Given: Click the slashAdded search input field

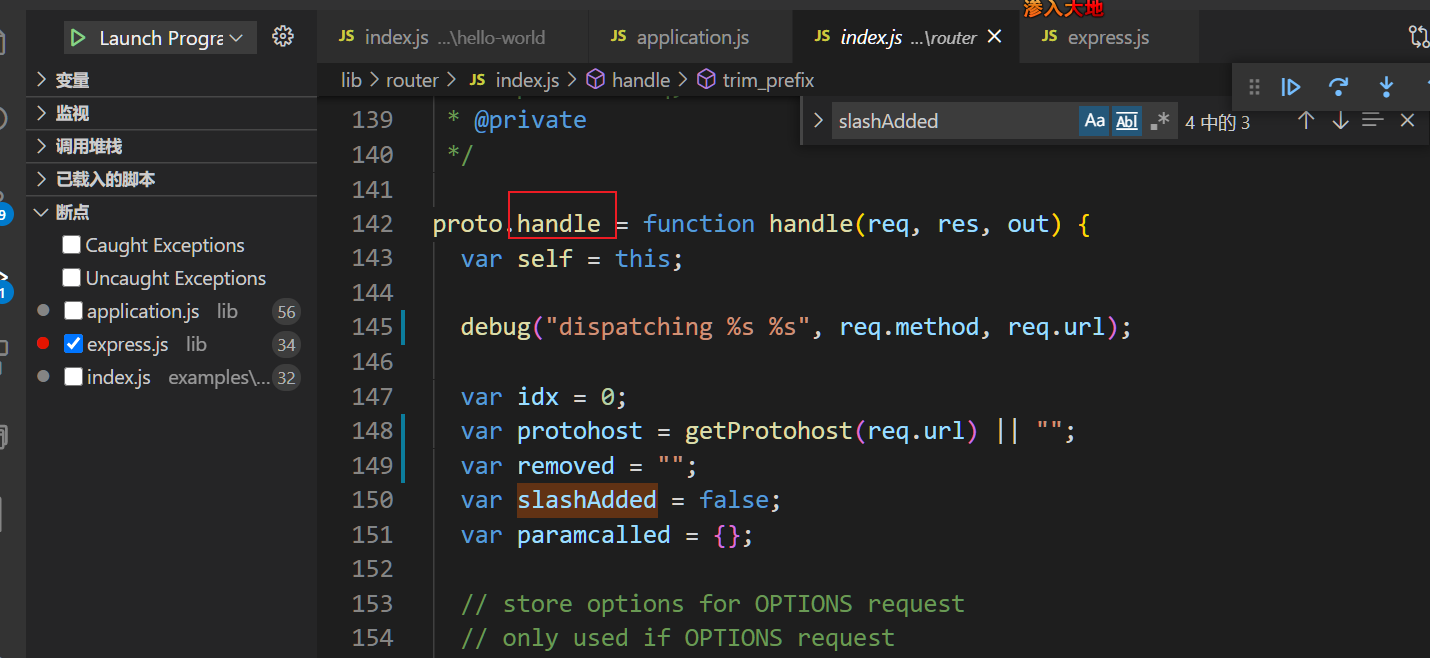Looking at the screenshot, I should click(x=950, y=121).
